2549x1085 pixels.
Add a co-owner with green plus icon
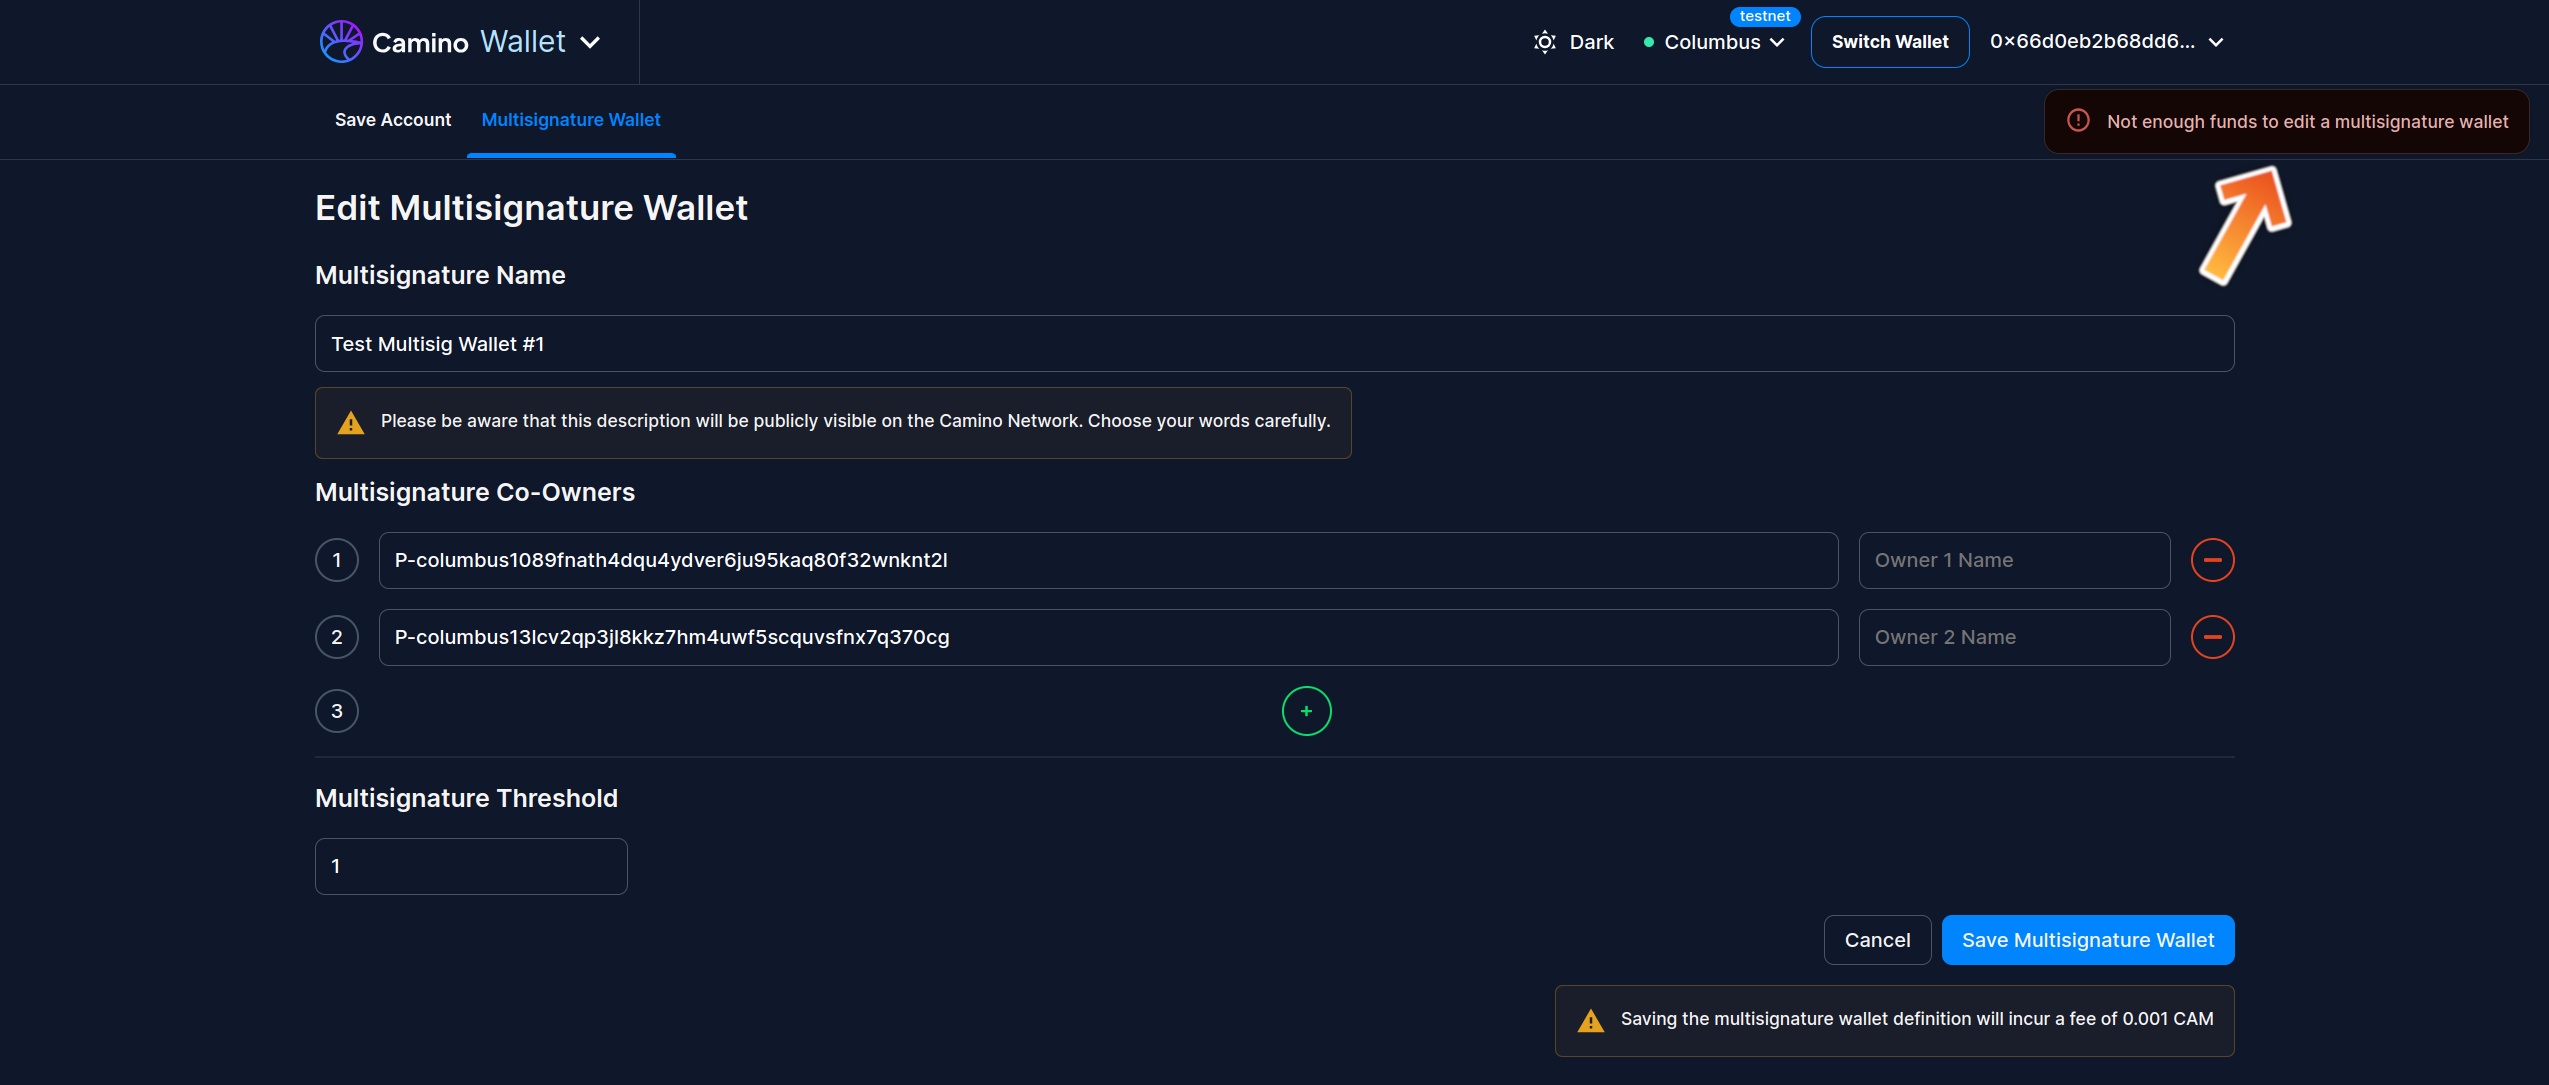tap(1306, 711)
